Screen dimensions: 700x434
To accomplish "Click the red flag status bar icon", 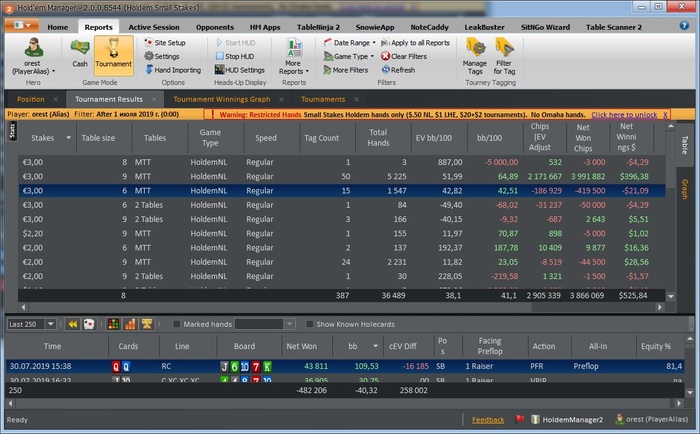I will (519, 419).
